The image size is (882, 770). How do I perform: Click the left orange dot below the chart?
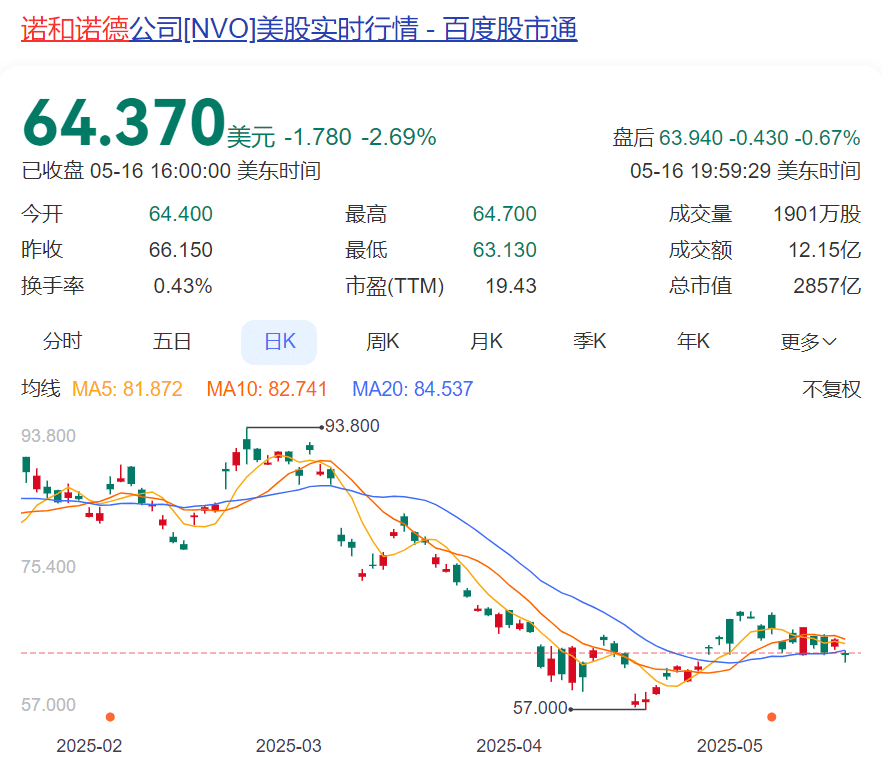point(112,717)
